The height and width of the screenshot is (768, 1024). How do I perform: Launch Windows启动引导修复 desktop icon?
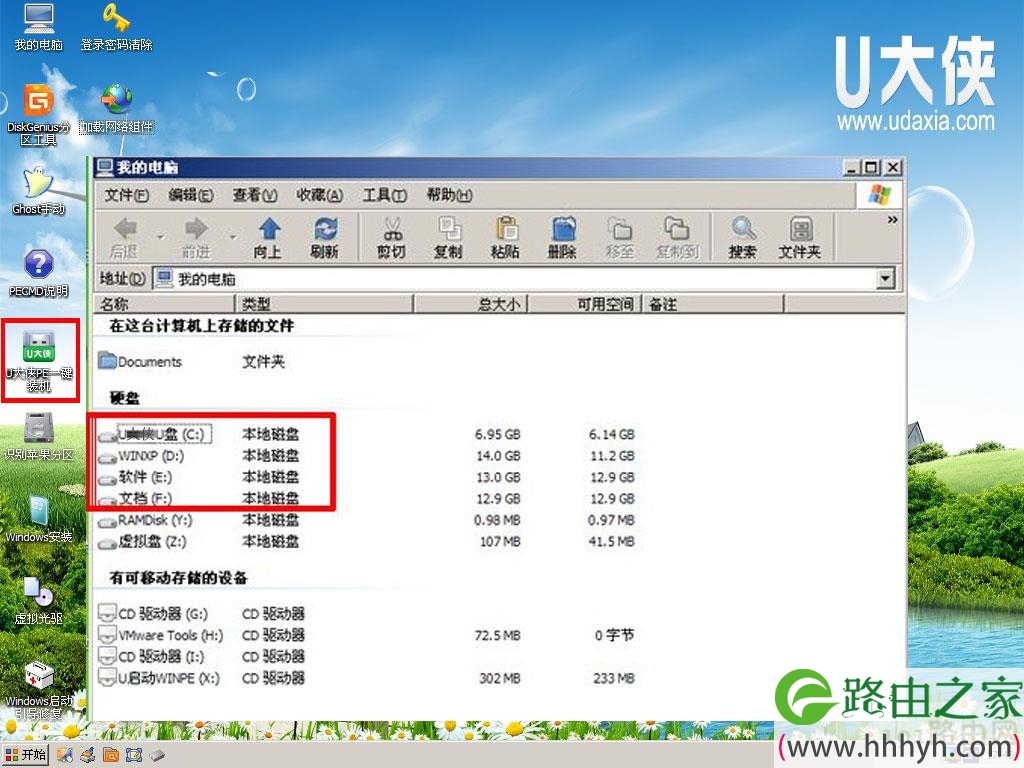coord(39,690)
